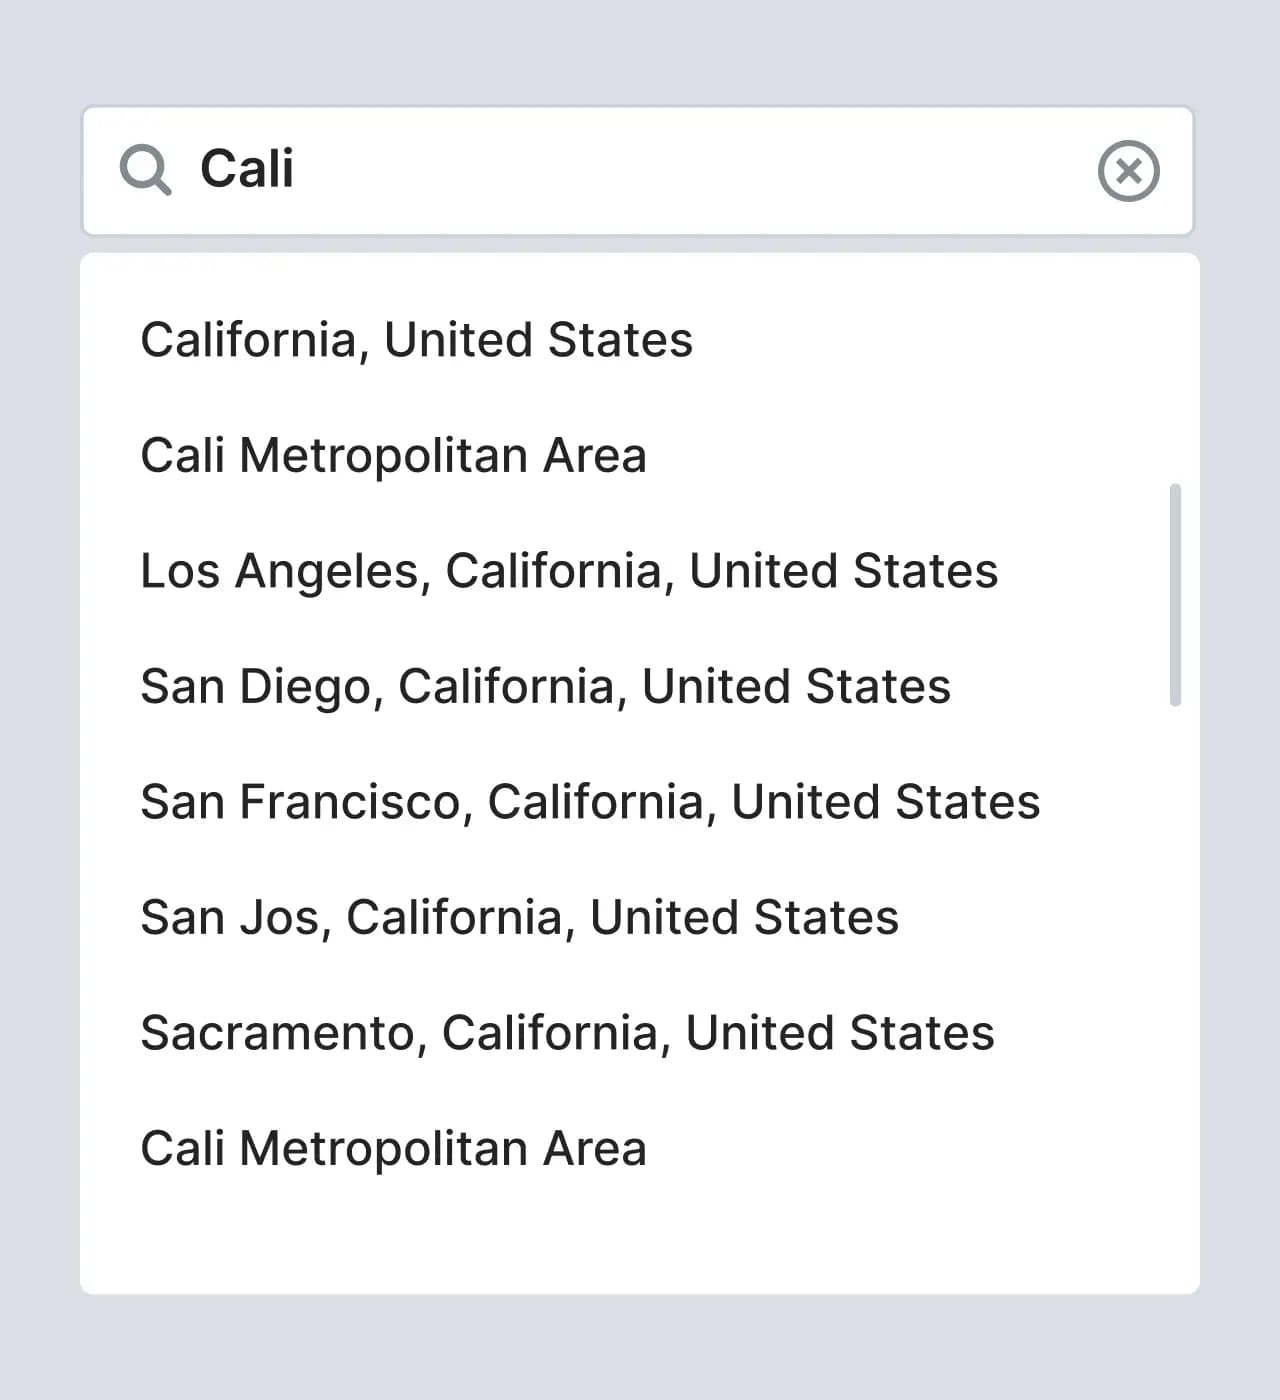Choose the last "Cali Metropolitan Area" entry

click(393, 1149)
